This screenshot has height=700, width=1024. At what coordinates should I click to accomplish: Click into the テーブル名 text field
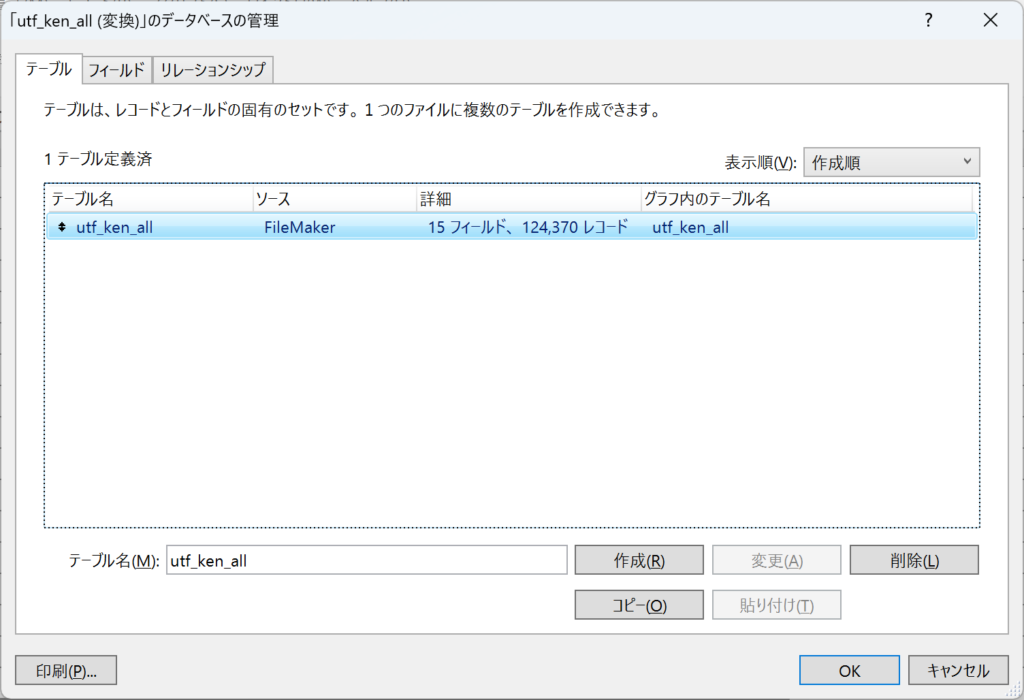click(366, 560)
